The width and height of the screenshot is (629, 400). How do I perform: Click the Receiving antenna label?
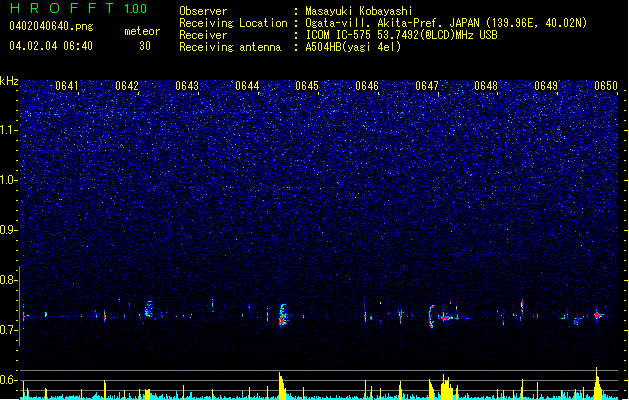[230, 47]
